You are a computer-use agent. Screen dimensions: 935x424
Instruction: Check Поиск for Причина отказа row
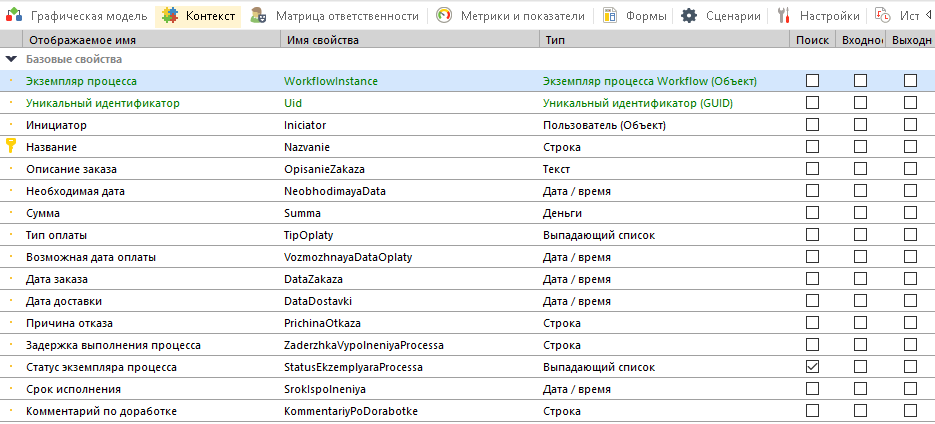pyautogui.click(x=812, y=323)
